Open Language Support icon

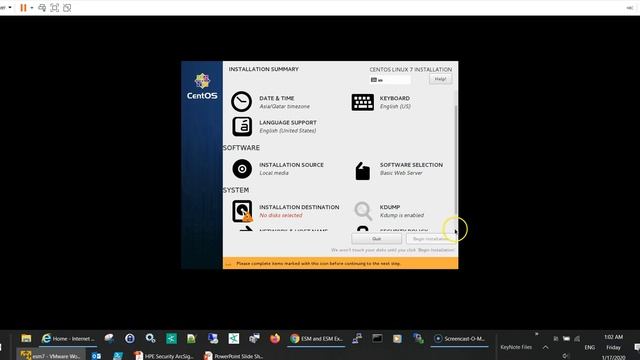tap(242, 127)
